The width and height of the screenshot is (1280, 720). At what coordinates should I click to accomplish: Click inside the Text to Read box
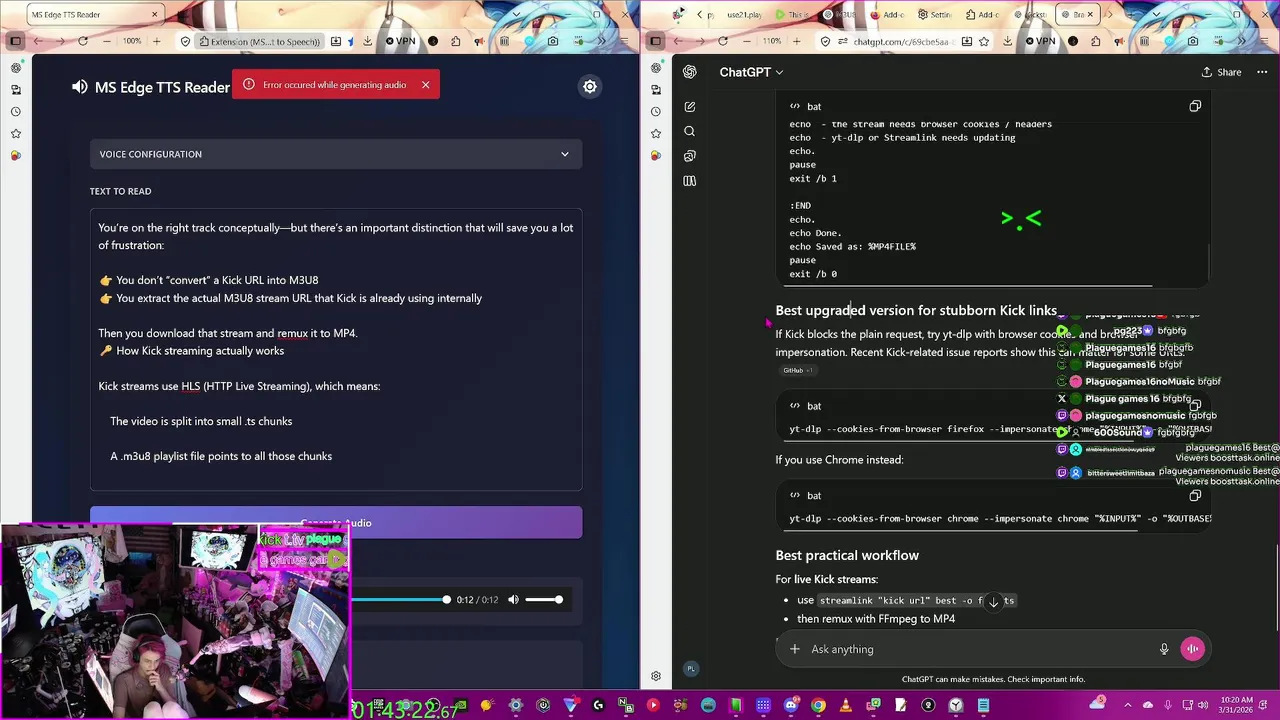click(336, 350)
